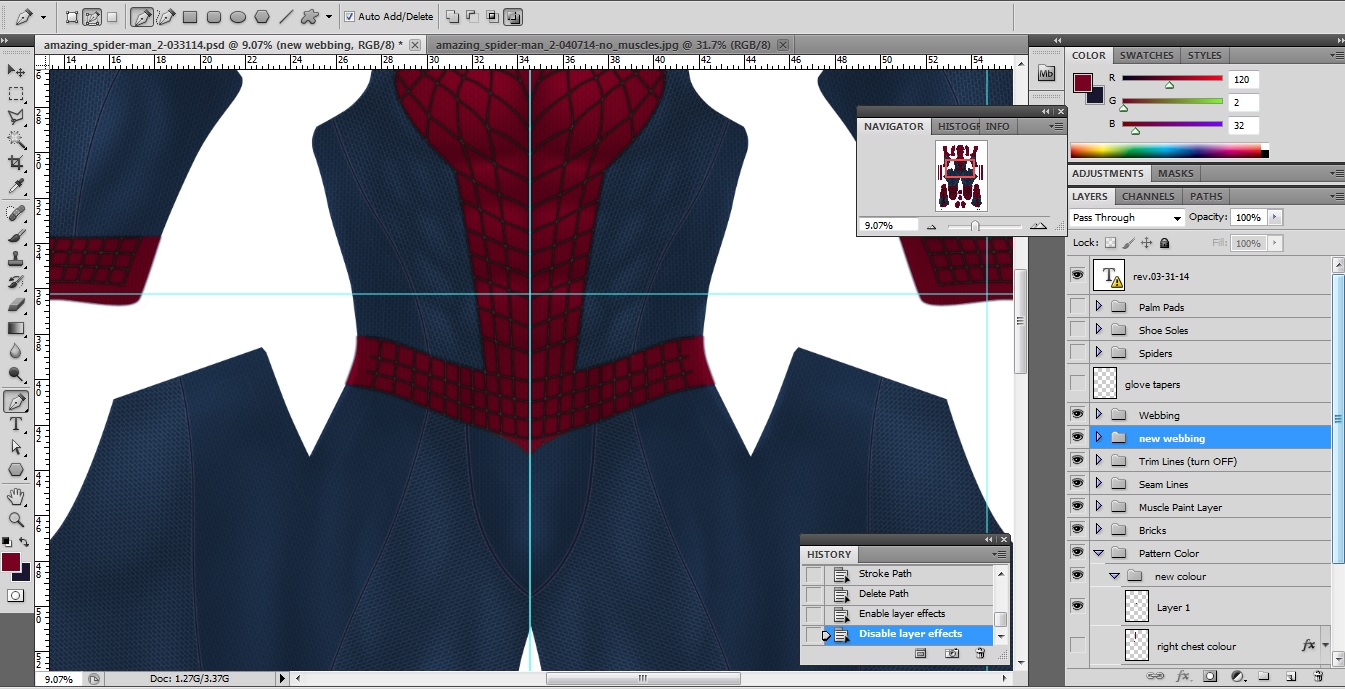The image size is (1345, 689).
Task: Hide the Bricks layer group
Action: 1077,530
